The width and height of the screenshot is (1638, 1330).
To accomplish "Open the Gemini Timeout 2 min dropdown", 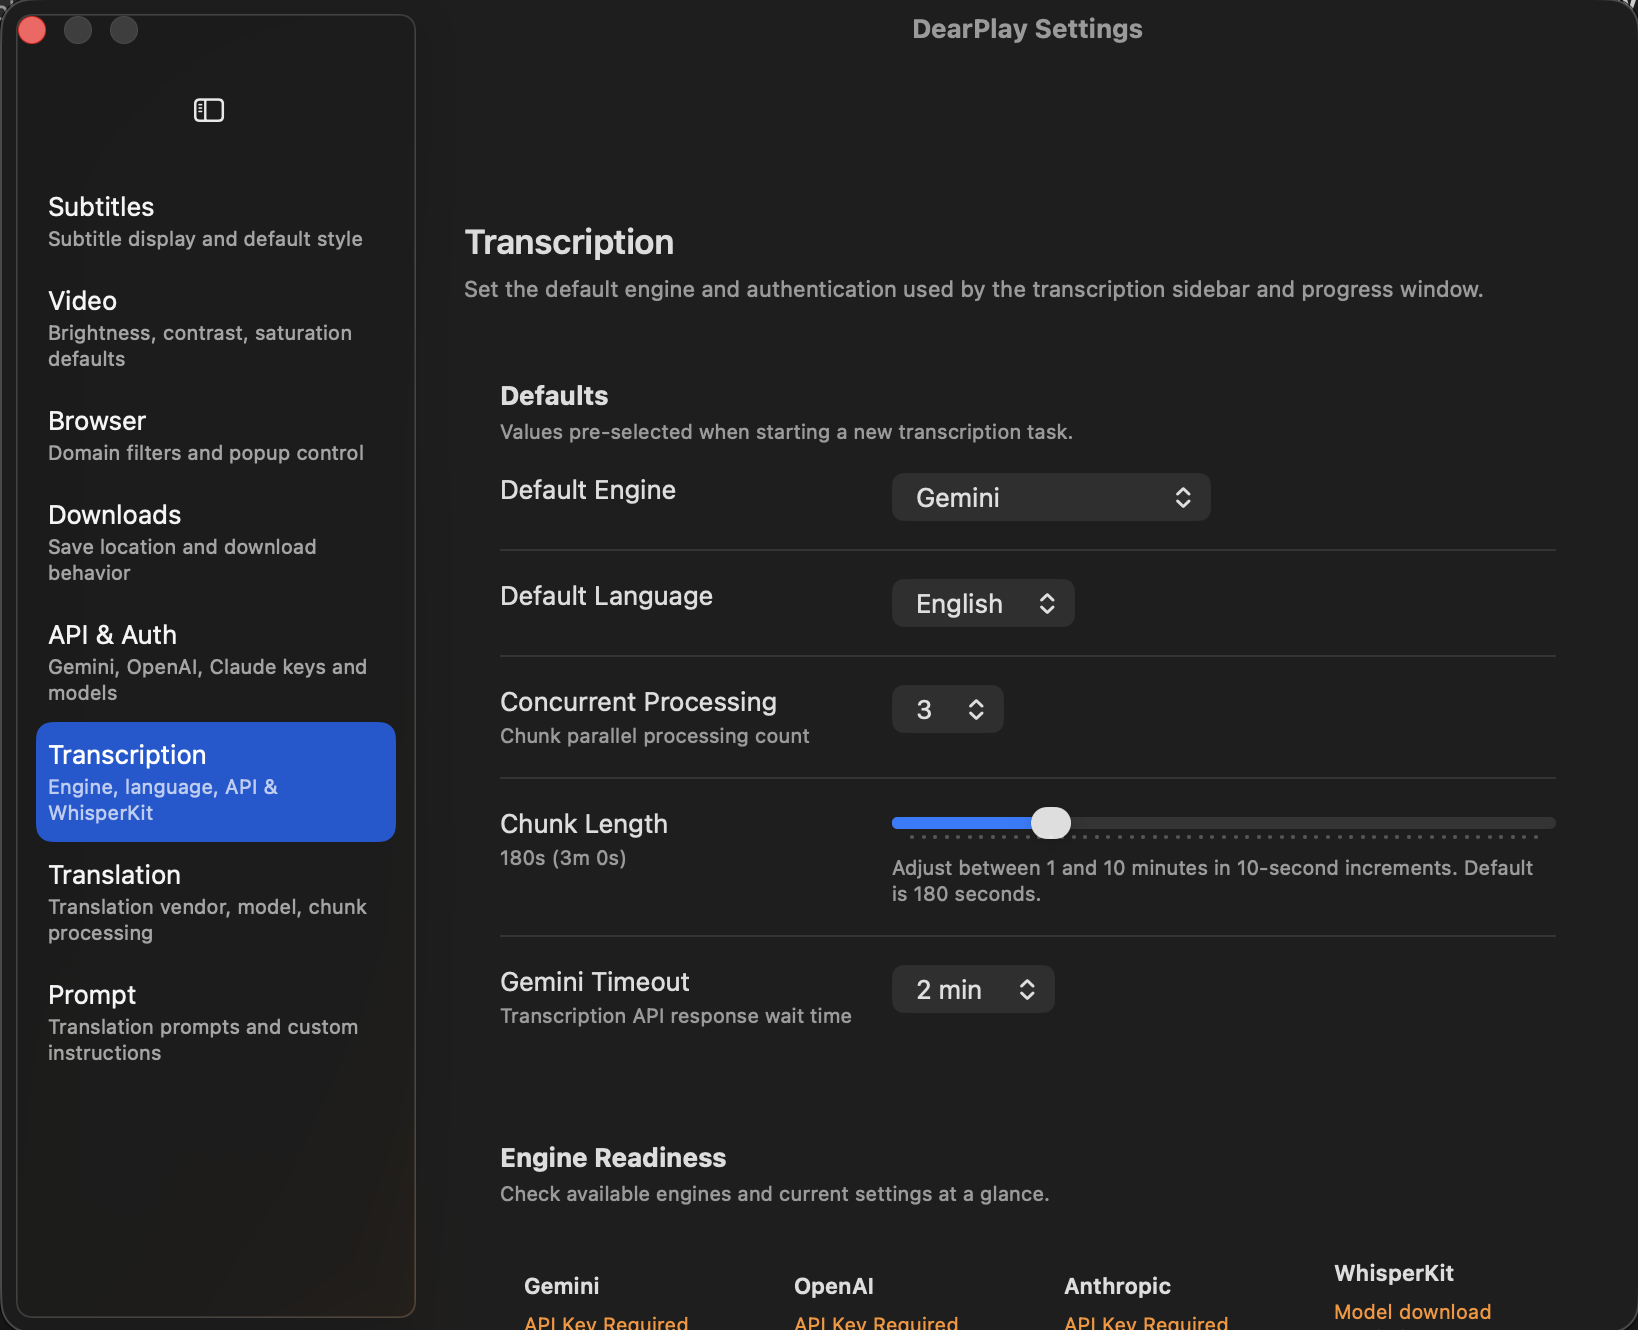I will (973, 989).
